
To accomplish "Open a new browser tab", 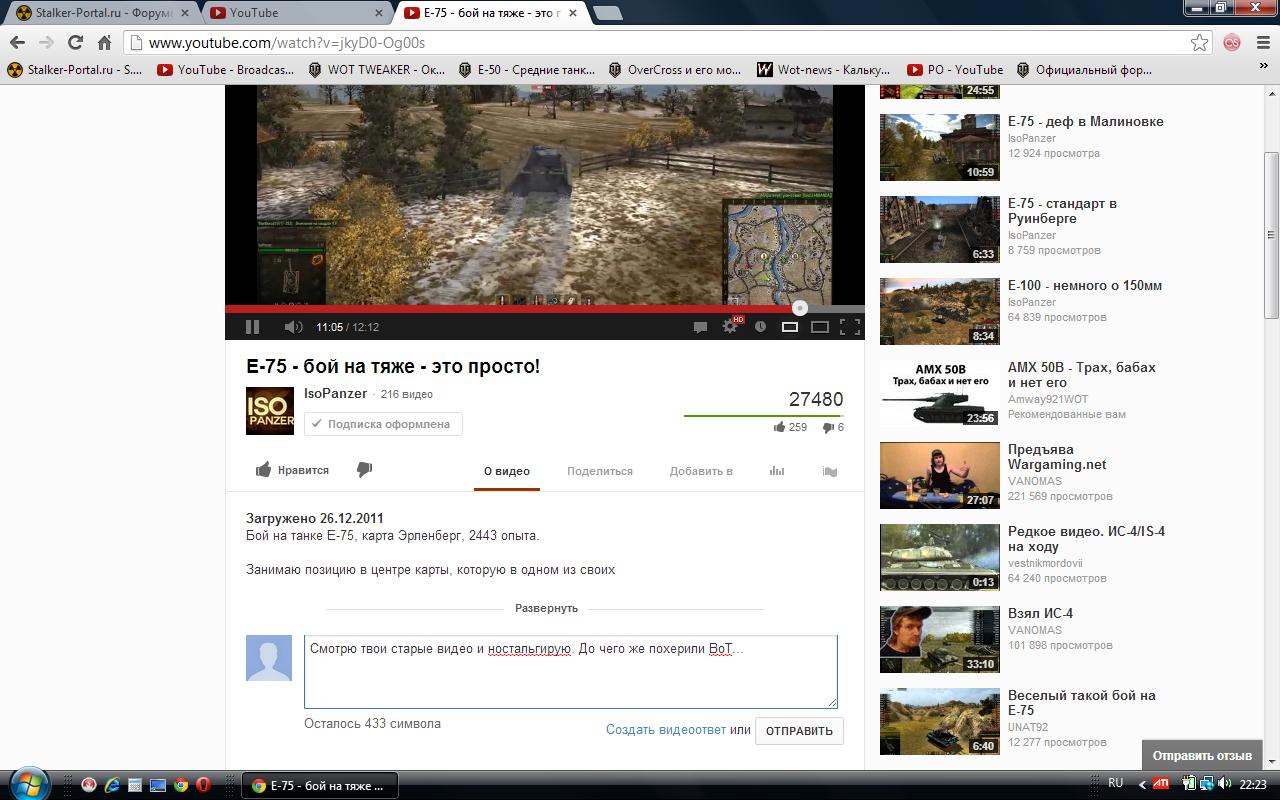I will 607,13.
